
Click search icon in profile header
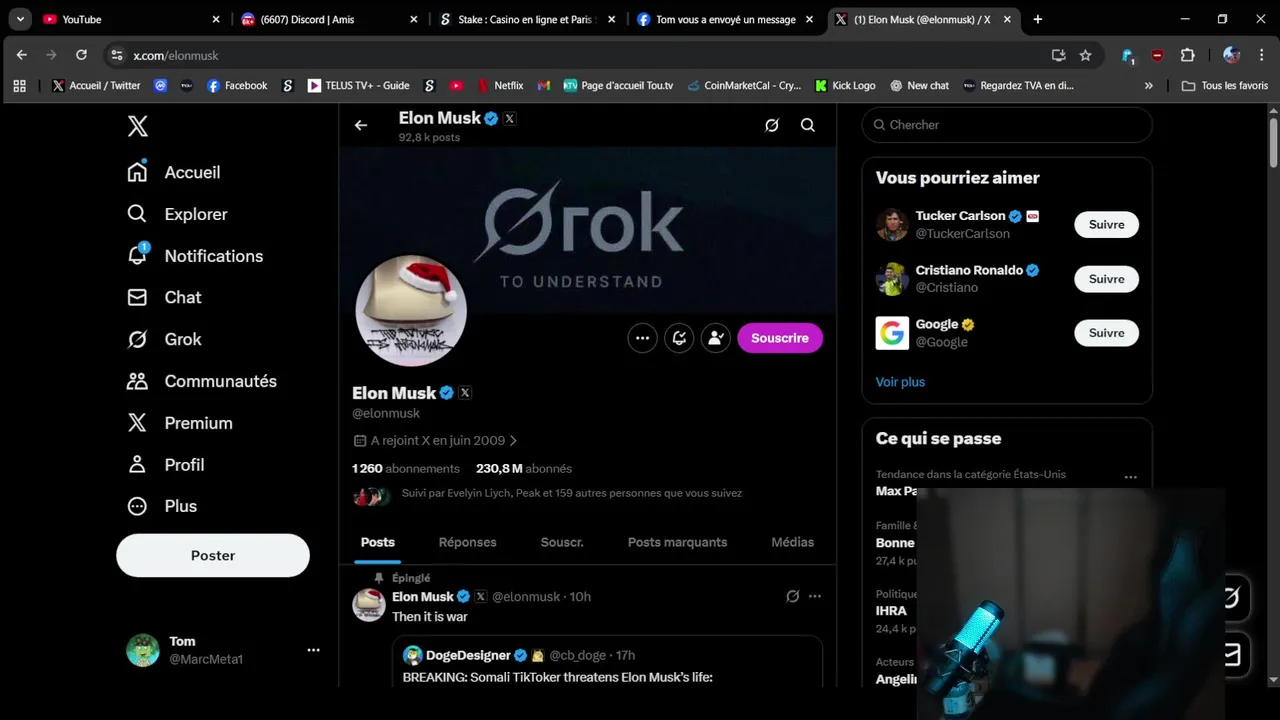(x=808, y=125)
